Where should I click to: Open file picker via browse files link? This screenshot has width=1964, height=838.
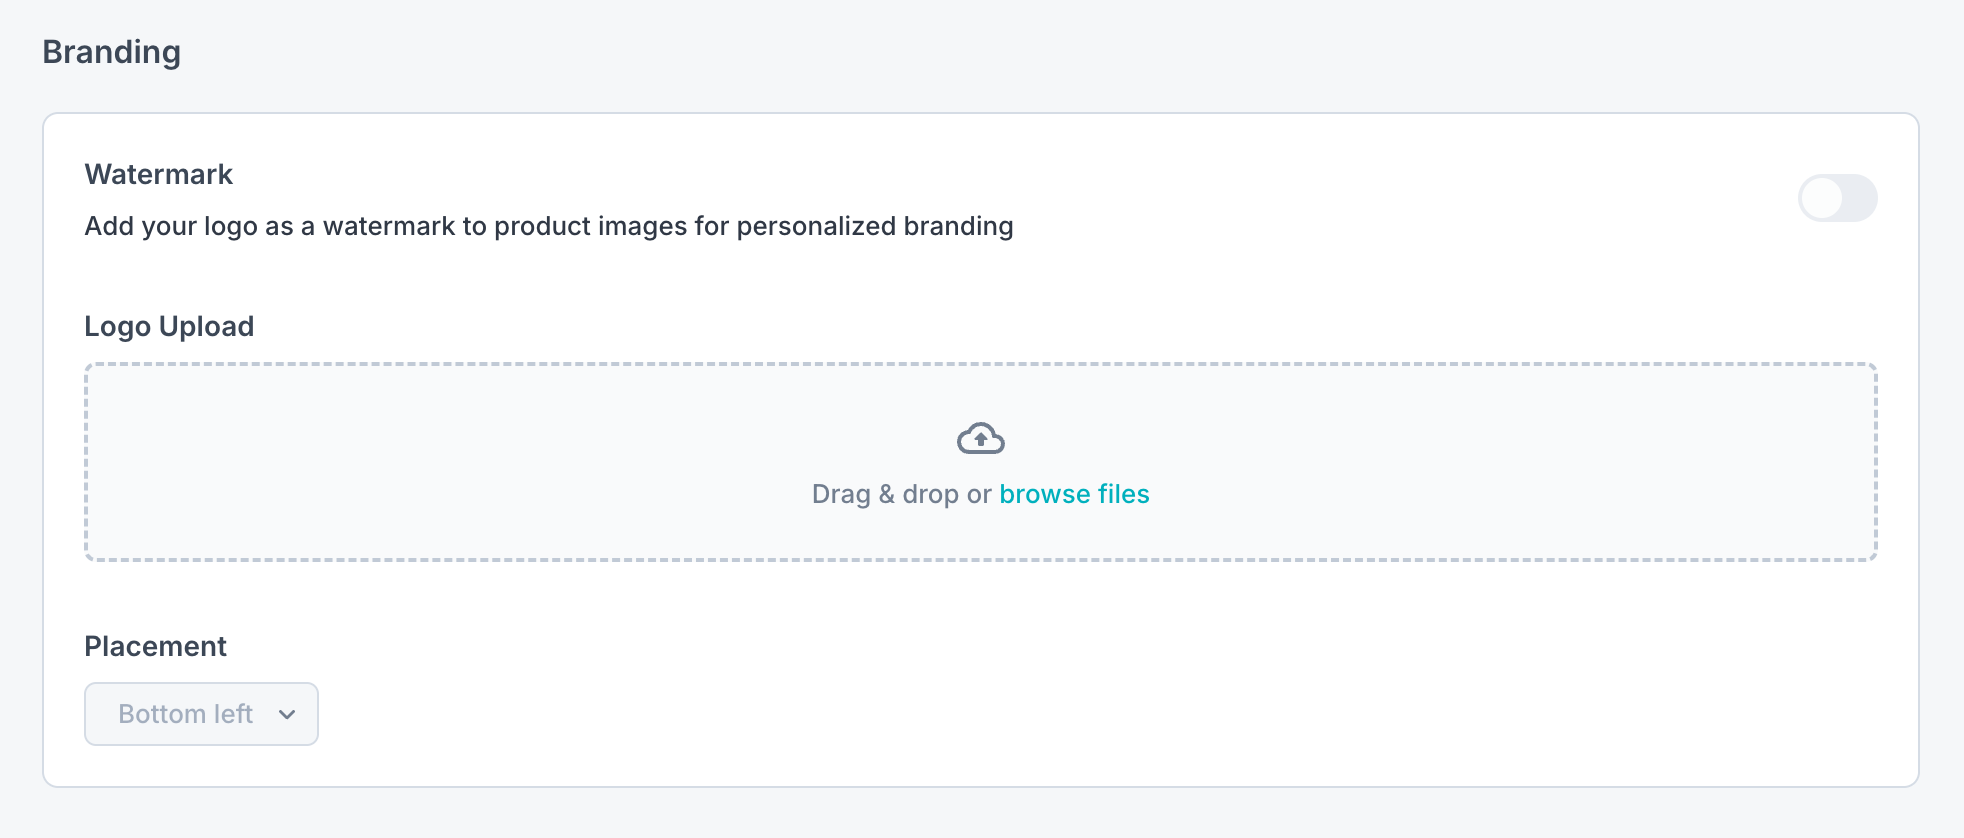1074,494
